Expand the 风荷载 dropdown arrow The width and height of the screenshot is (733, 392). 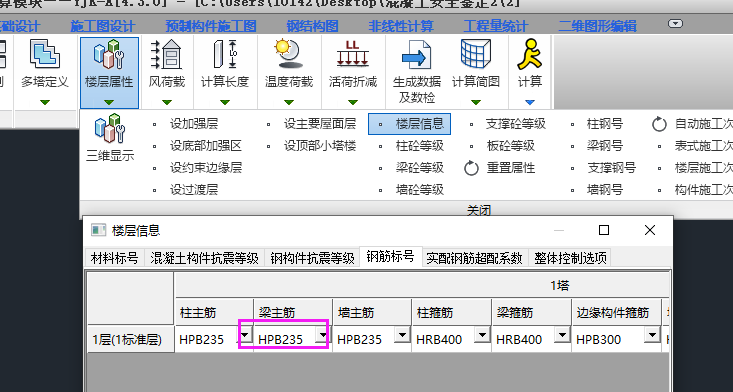click(x=166, y=102)
